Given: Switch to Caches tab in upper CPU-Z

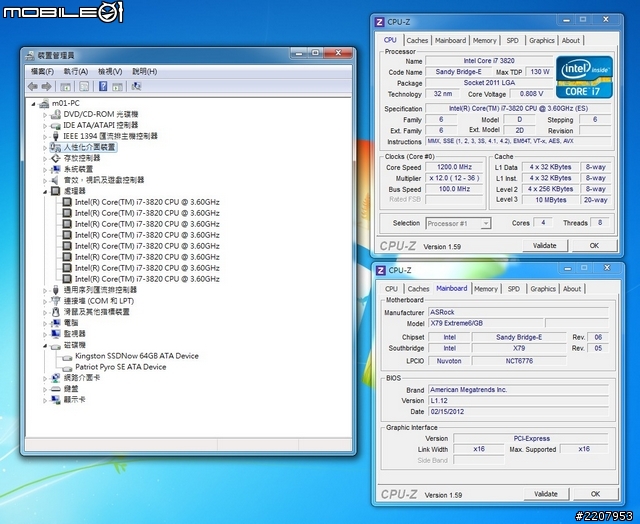Looking at the screenshot, I should pos(417,40).
